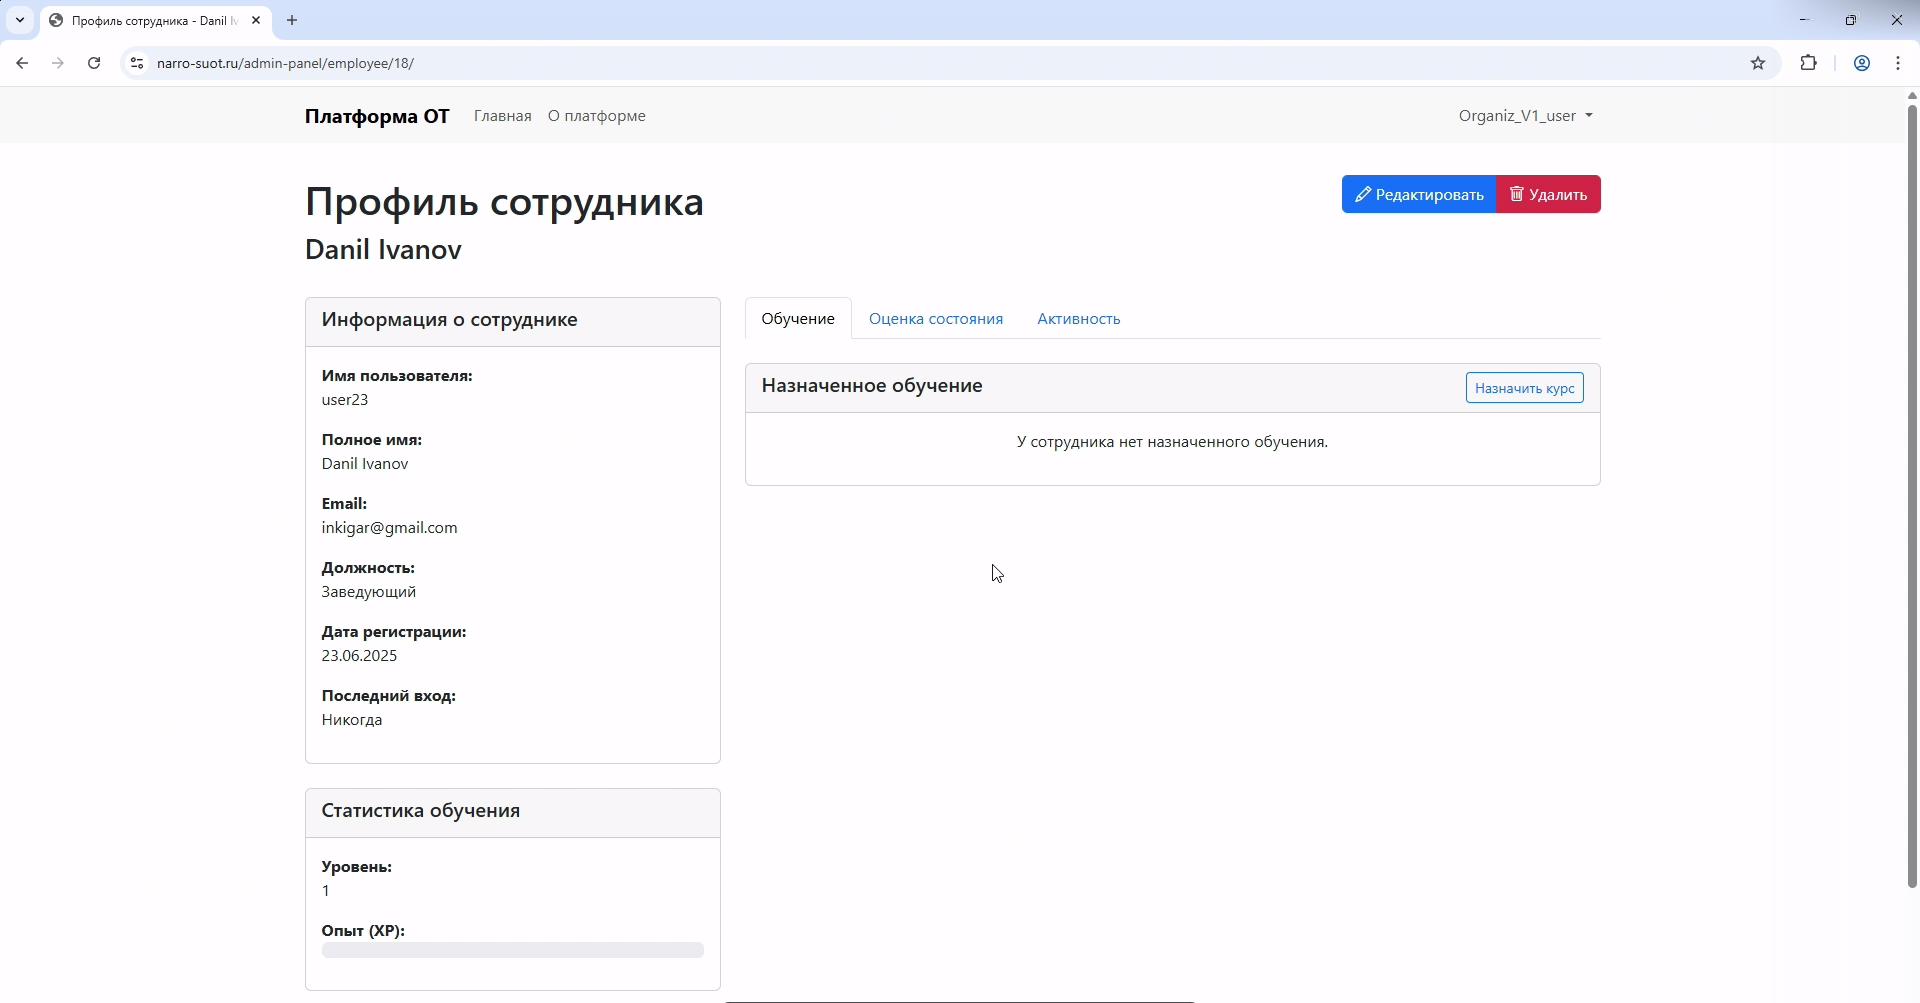Open the Активность tab

1078,318
